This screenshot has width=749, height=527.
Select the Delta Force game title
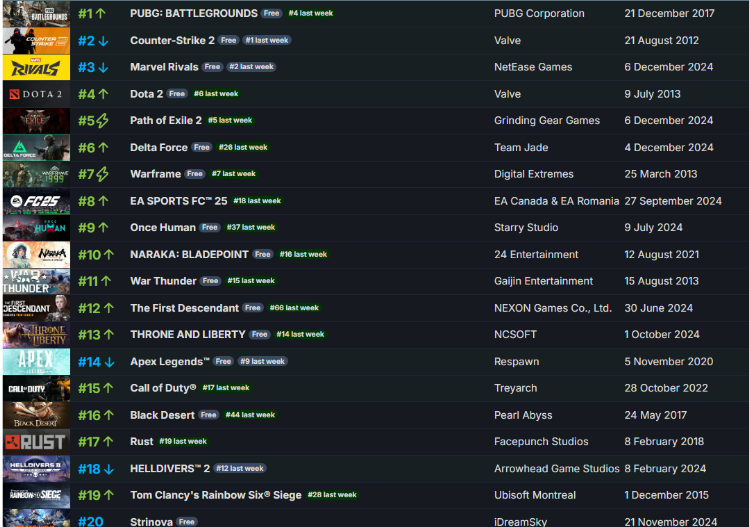click(159, 147)
